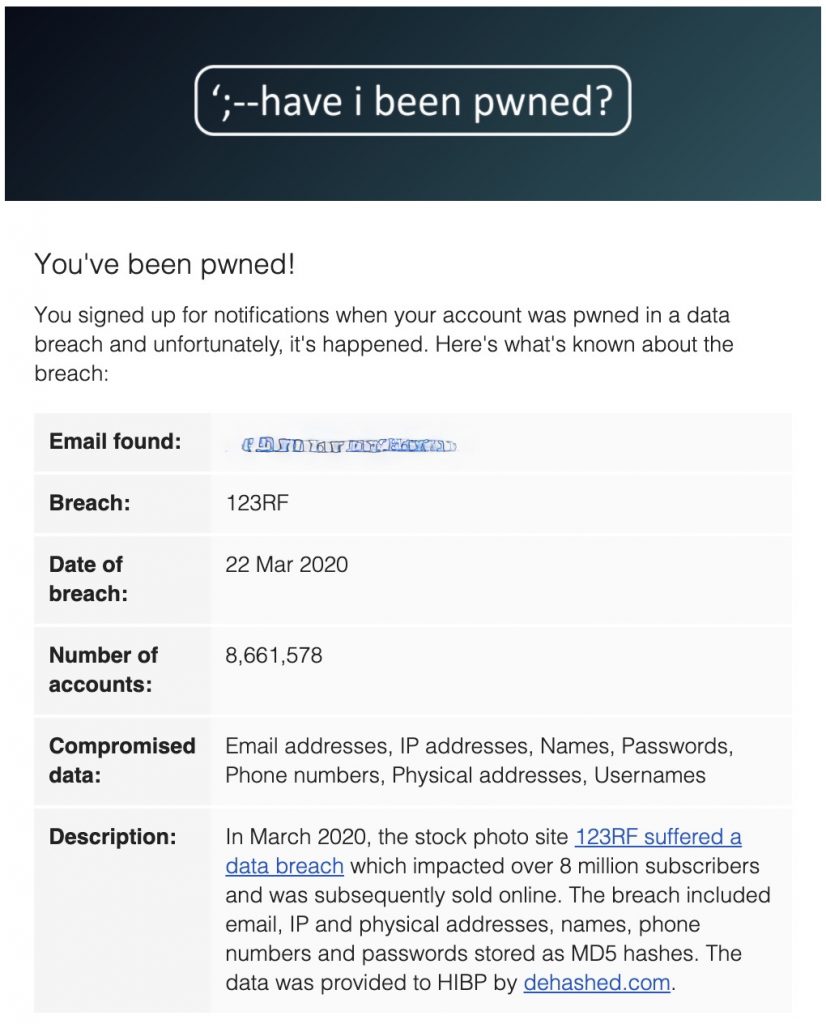Click the '8,661,578' accounts number
This screenshot has width=826, height=1024.
pyautogui.click(x=274, y=655)
